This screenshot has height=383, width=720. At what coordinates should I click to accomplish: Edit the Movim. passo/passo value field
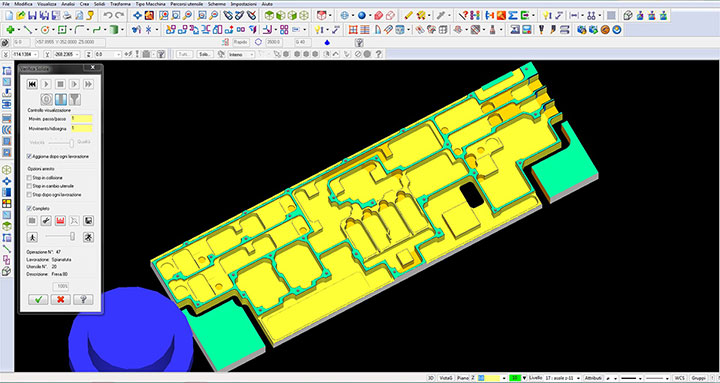coord(81,119)
